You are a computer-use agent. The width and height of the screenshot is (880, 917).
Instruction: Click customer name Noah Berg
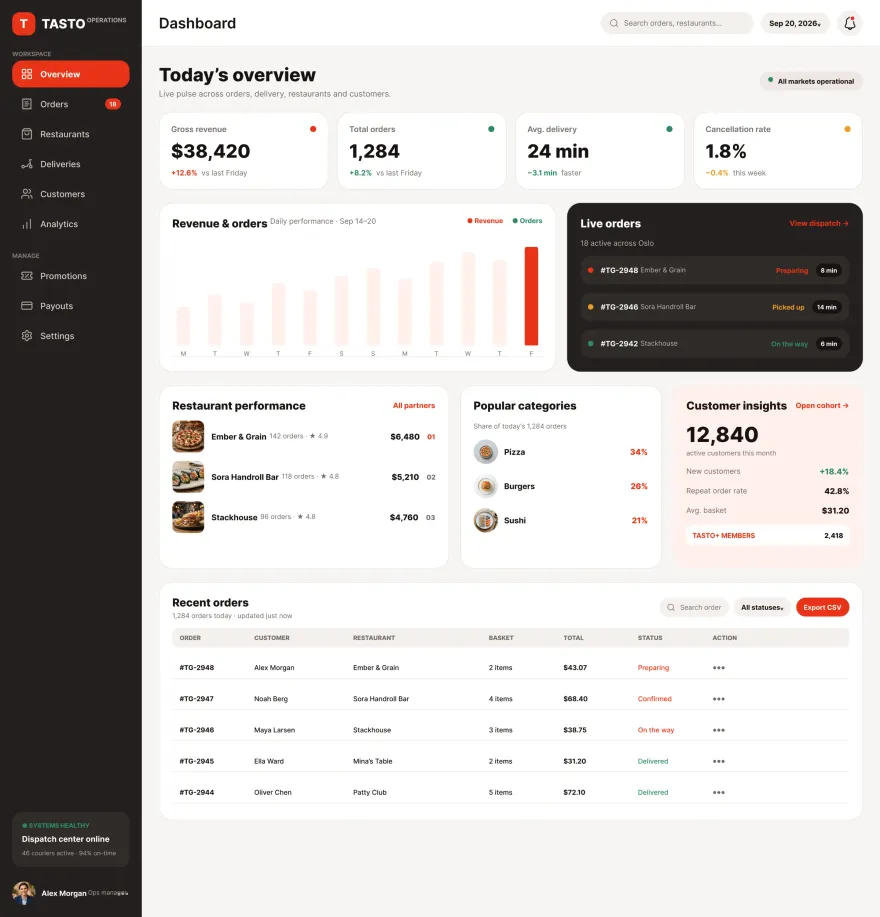[x=271, y=699]
